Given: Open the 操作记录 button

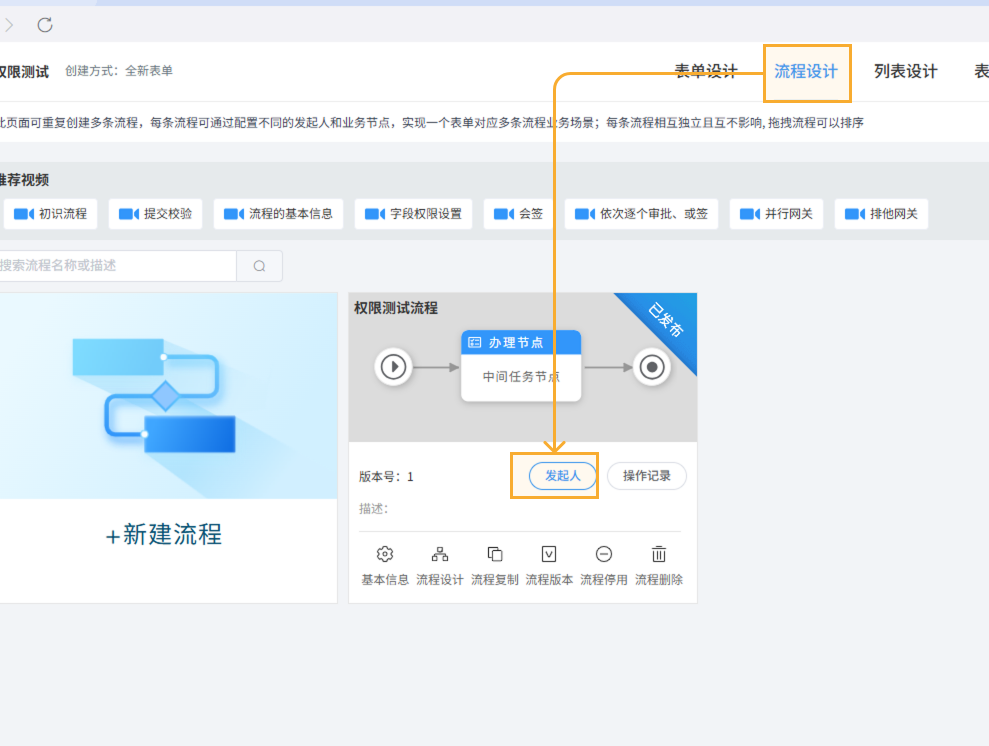Looking at the screenshot, I should coord(647,475).
